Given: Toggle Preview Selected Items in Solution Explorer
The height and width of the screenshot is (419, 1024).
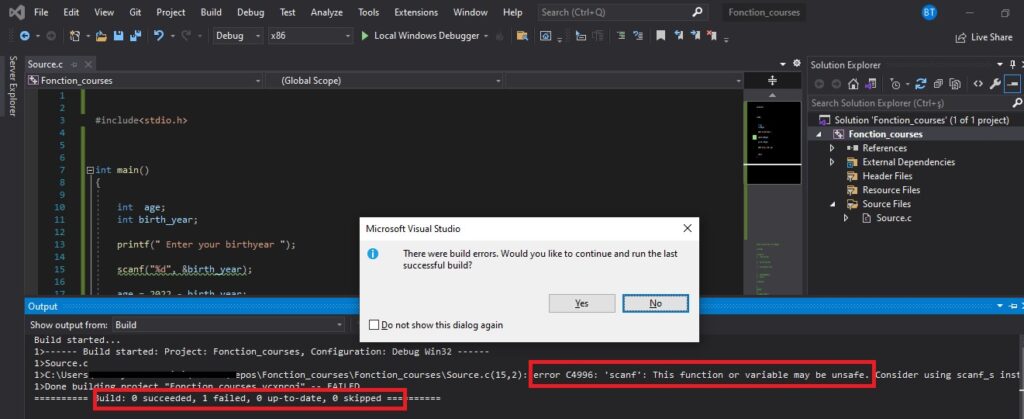Looking at the screenshot, I should (x=1012, y=84).
